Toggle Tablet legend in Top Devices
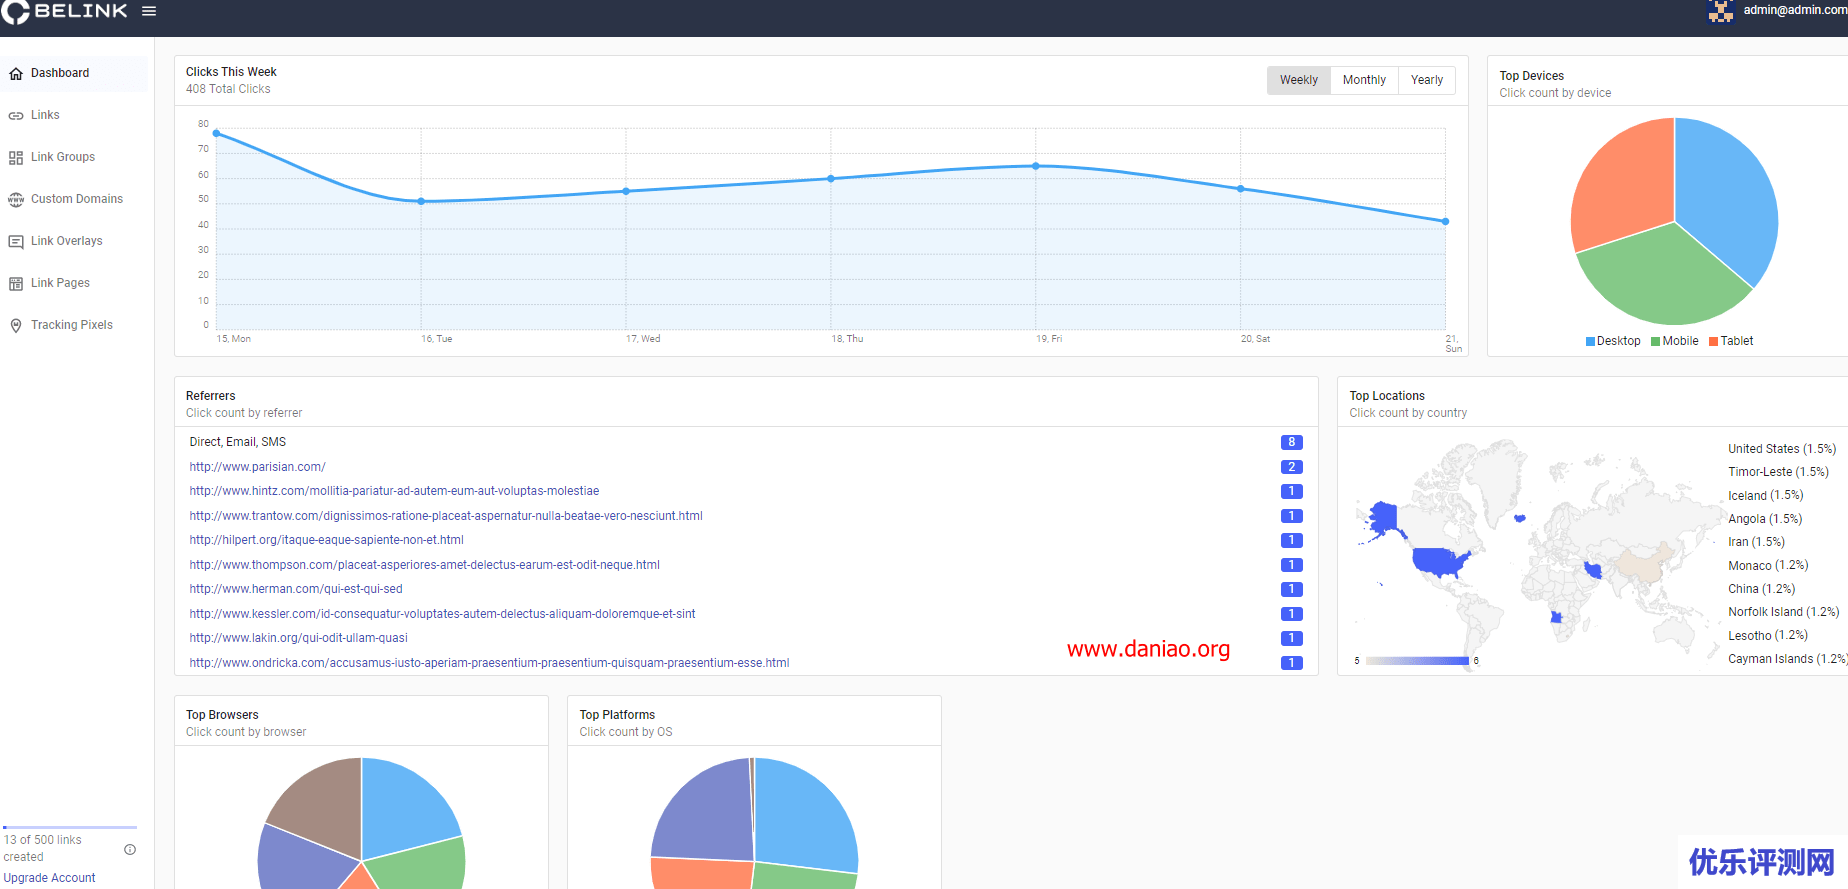1848x889 pixels. tap(1731, 341)
